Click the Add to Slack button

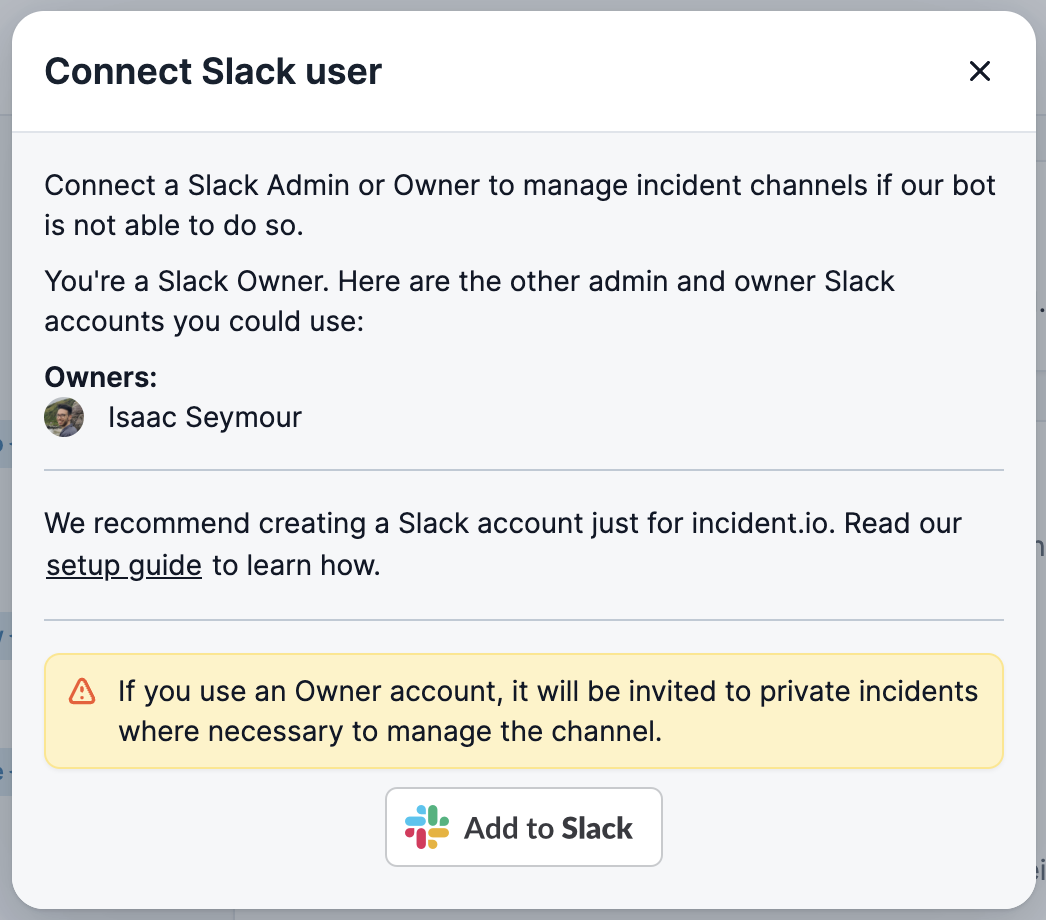tap(524, 827)
